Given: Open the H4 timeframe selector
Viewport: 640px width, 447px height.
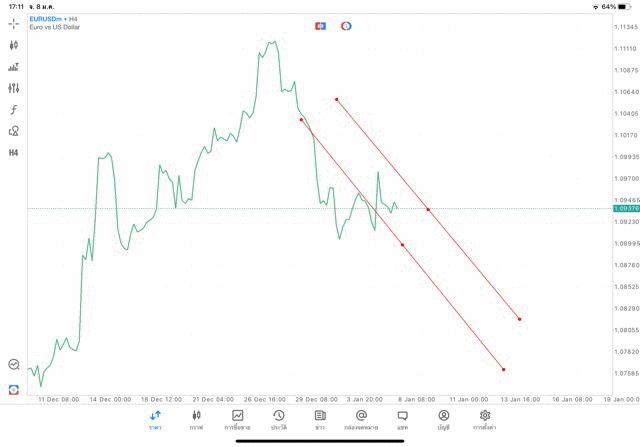Looking at the screenshot, I should pyautogui.click(x=14, y=153).
